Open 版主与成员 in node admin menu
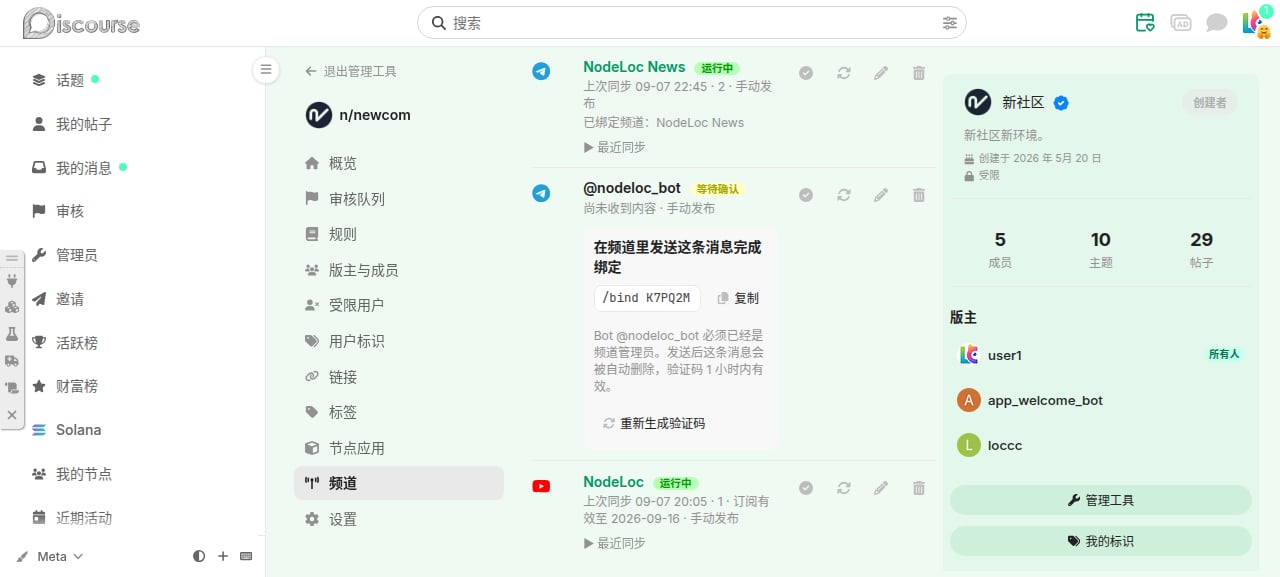Viewport: 1280px width, 577px height. pyautogui.click(x=399, y=270)
